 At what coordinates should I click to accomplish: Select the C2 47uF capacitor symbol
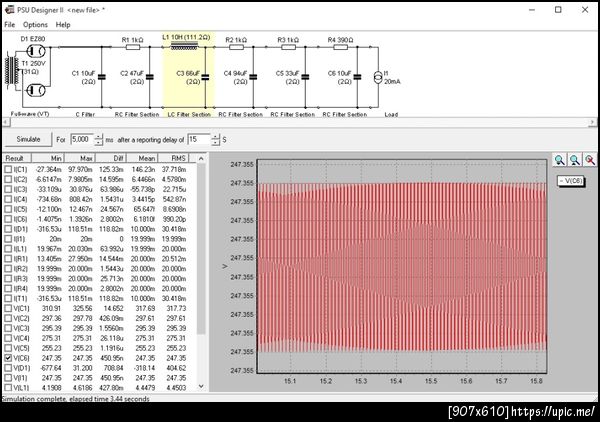tap(150, 77)
